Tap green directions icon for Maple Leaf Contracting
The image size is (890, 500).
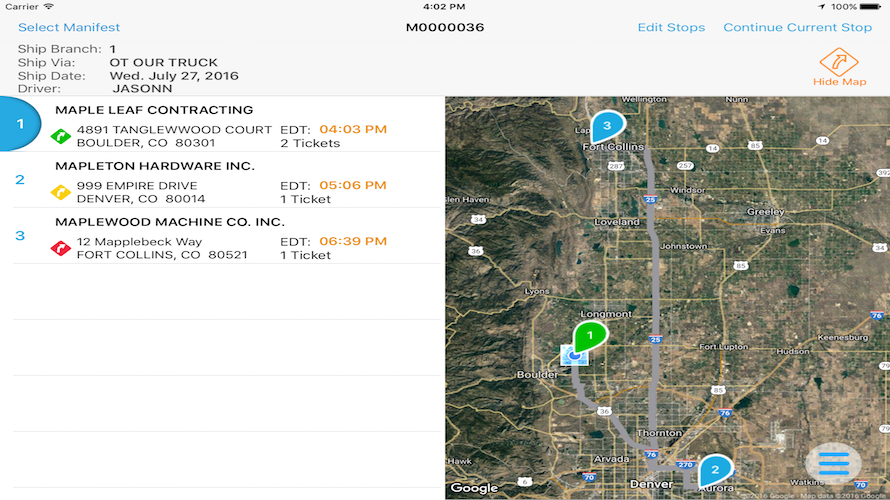pyautogui.click(x=60, y=136)
